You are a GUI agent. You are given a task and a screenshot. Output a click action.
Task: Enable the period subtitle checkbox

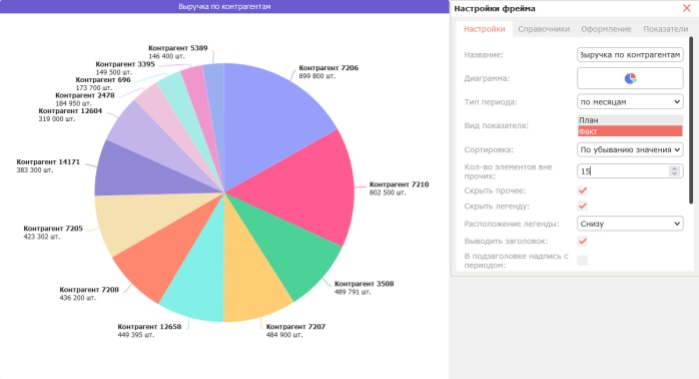tap(582, 260)
